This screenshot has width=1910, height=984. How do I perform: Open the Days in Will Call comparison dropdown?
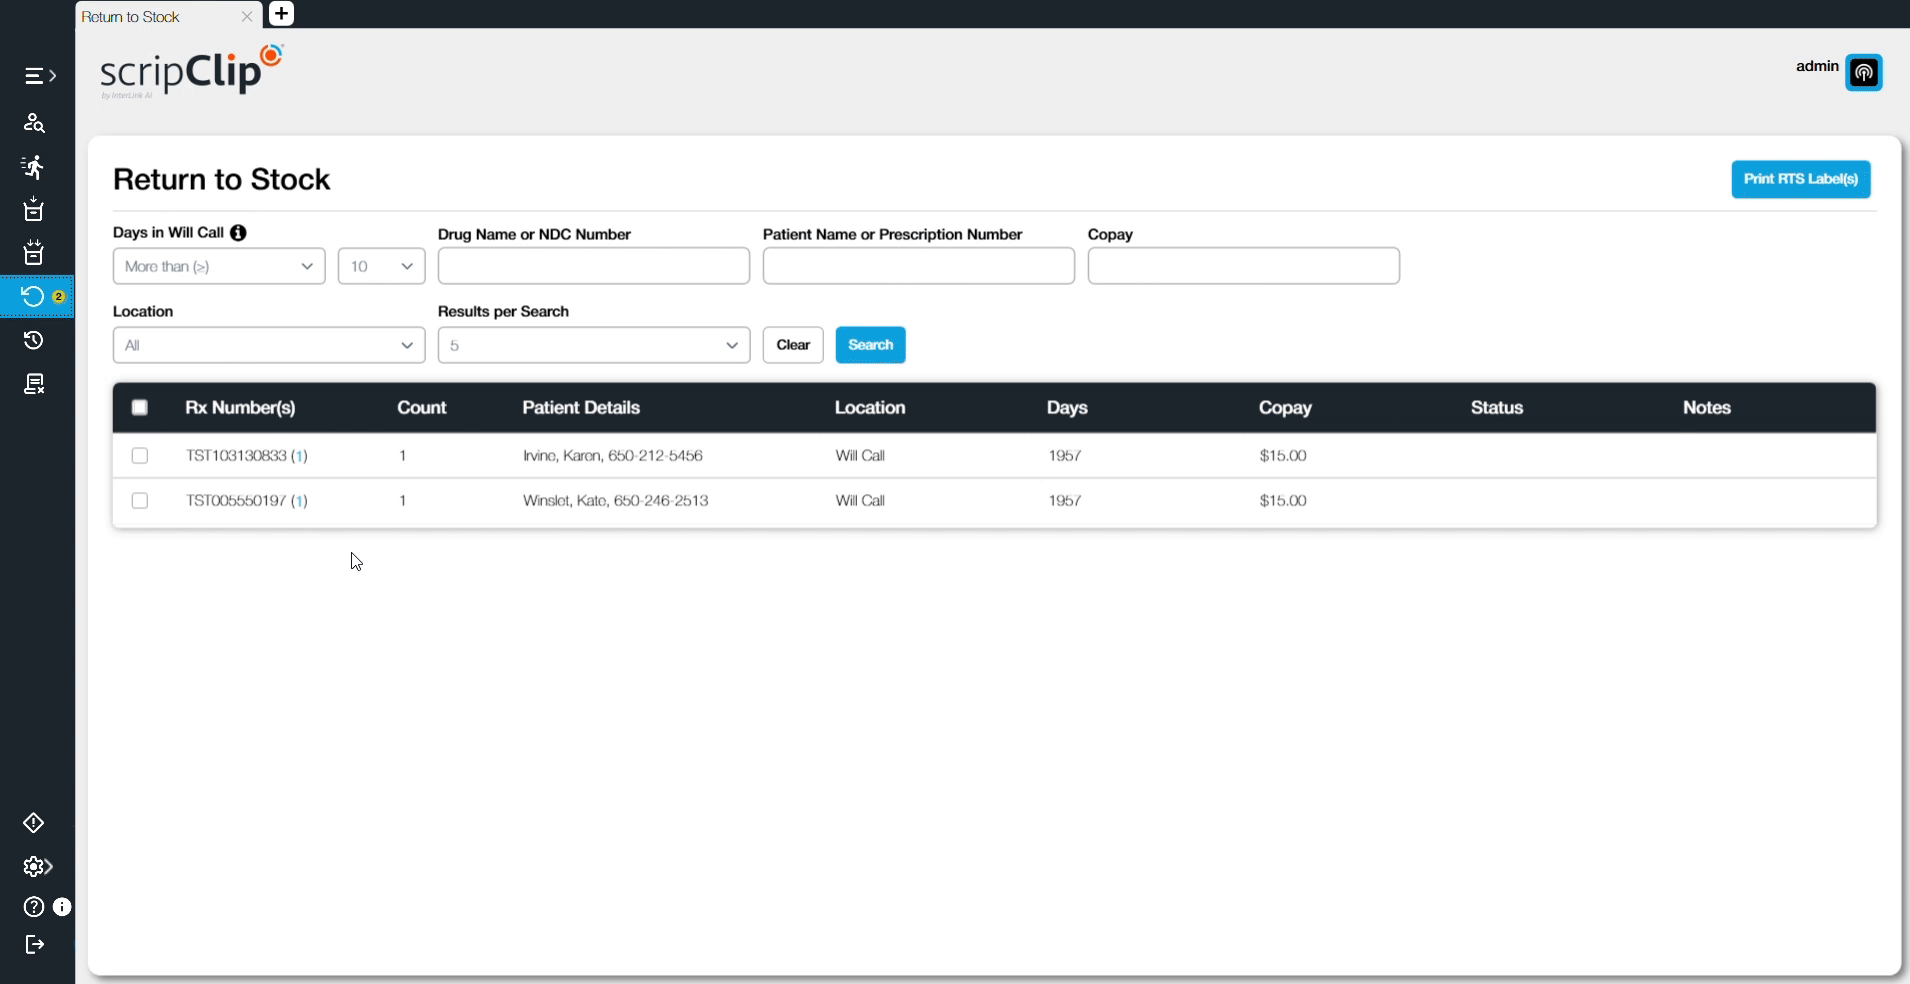[218, 265]
